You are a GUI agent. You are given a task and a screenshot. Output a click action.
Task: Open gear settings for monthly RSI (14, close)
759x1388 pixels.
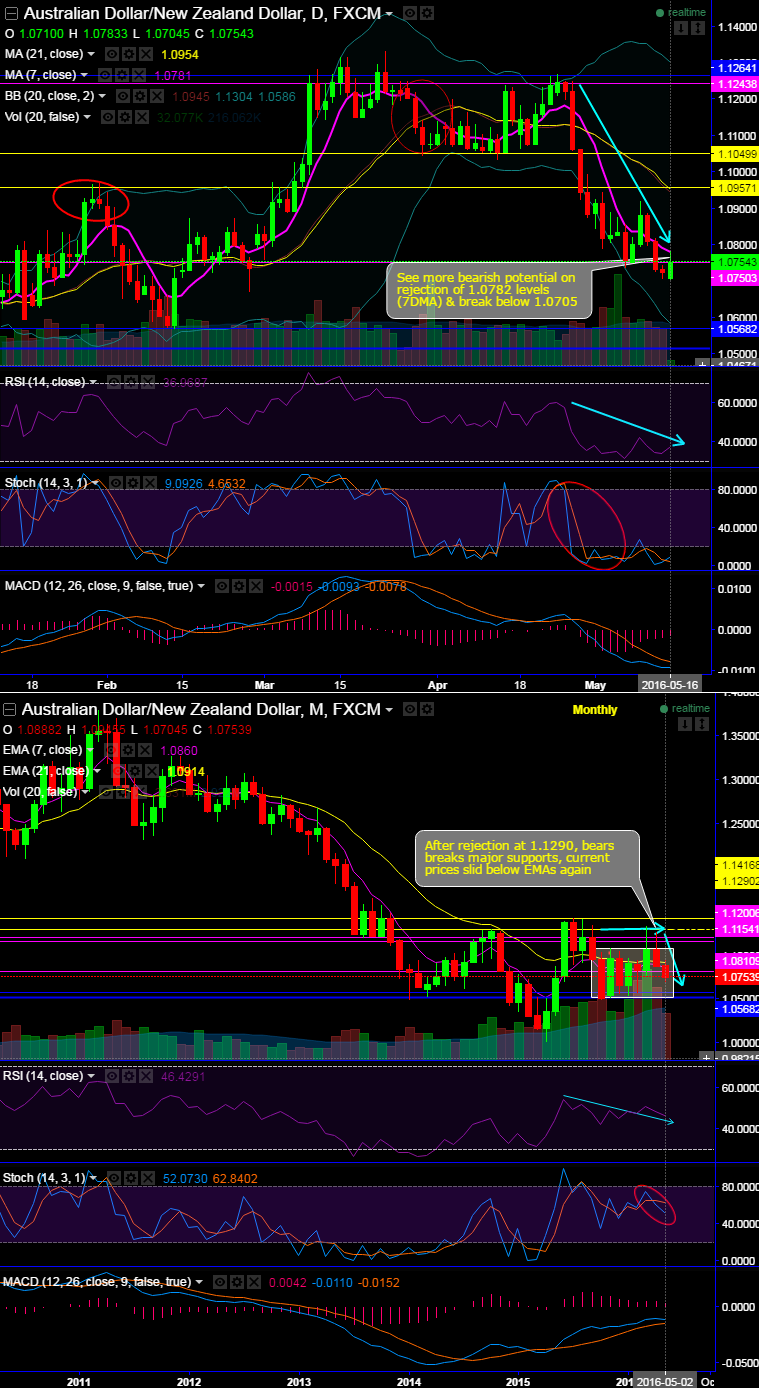pos(129,1076)
